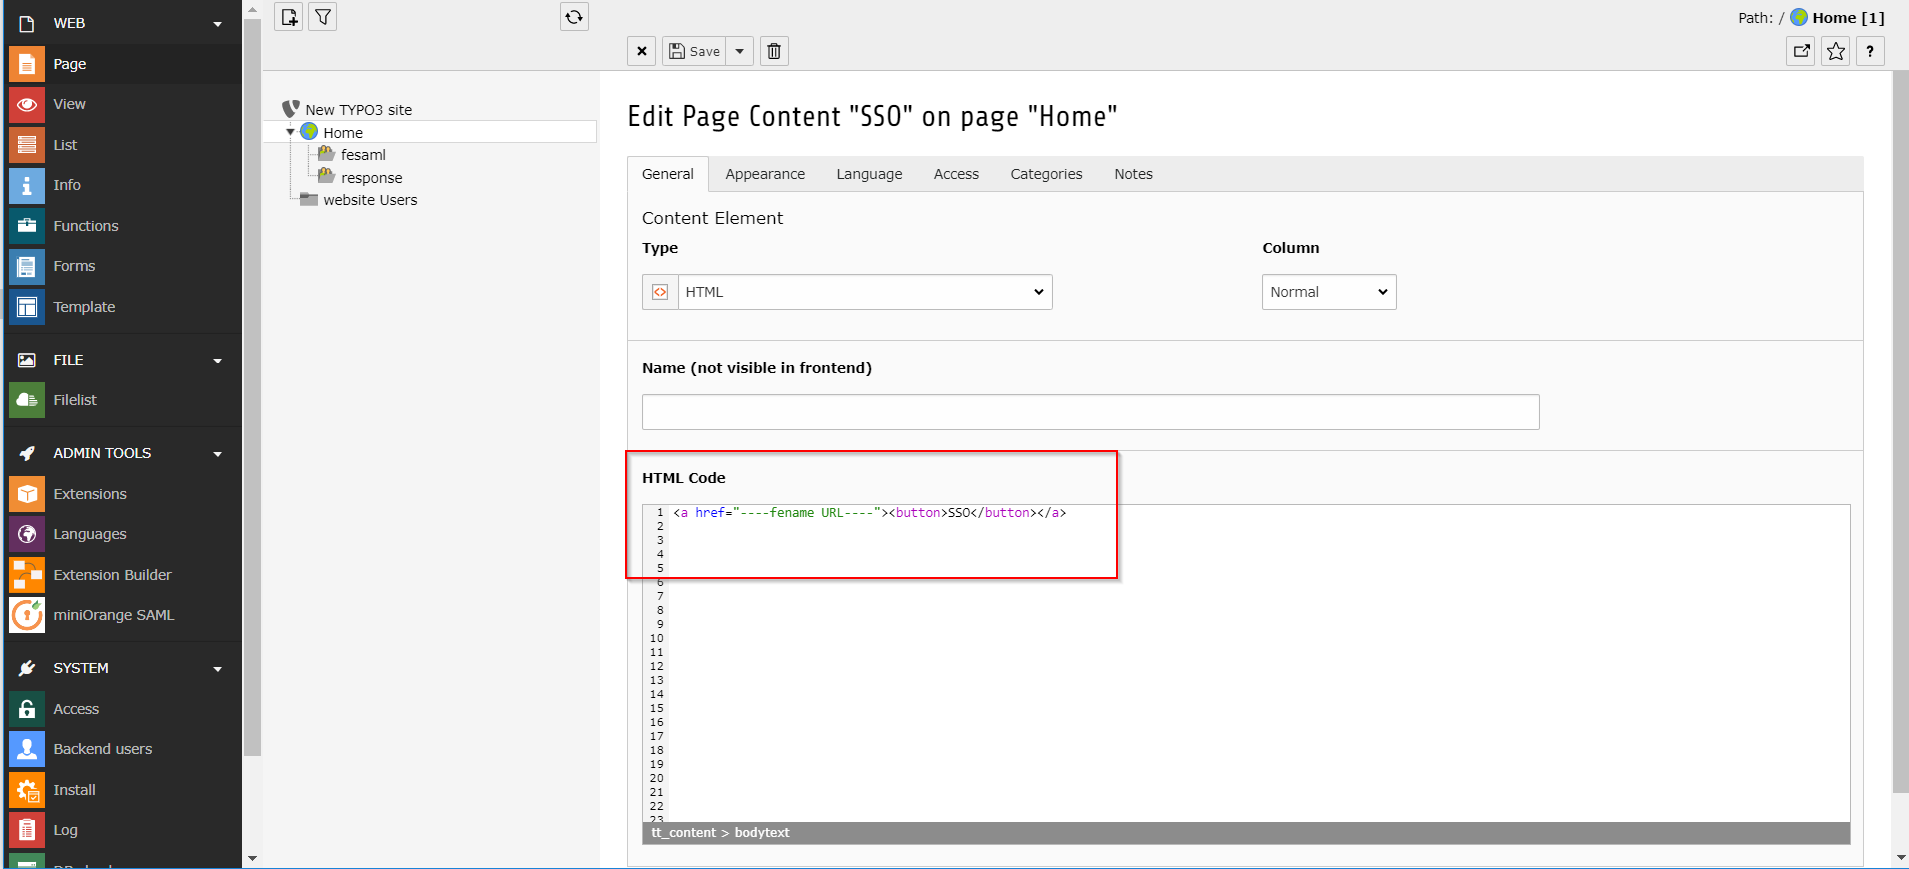This screenshot has width=1909, height=869.
Task: Open the help question mark button
Action: (x=1870, y=51)
